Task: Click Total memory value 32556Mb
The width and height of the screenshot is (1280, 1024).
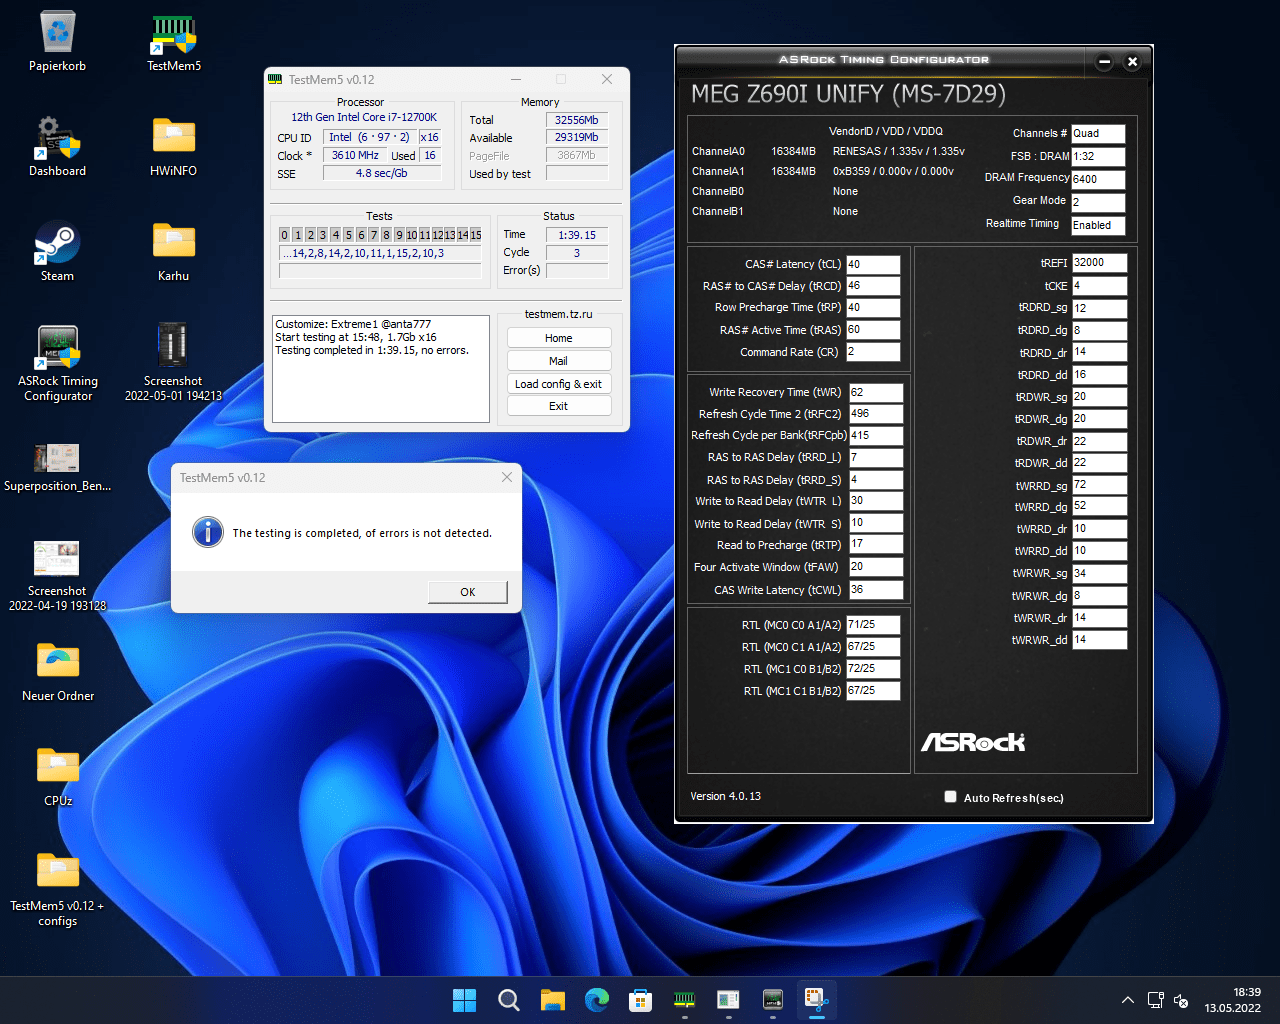Action: click(577, 120)
